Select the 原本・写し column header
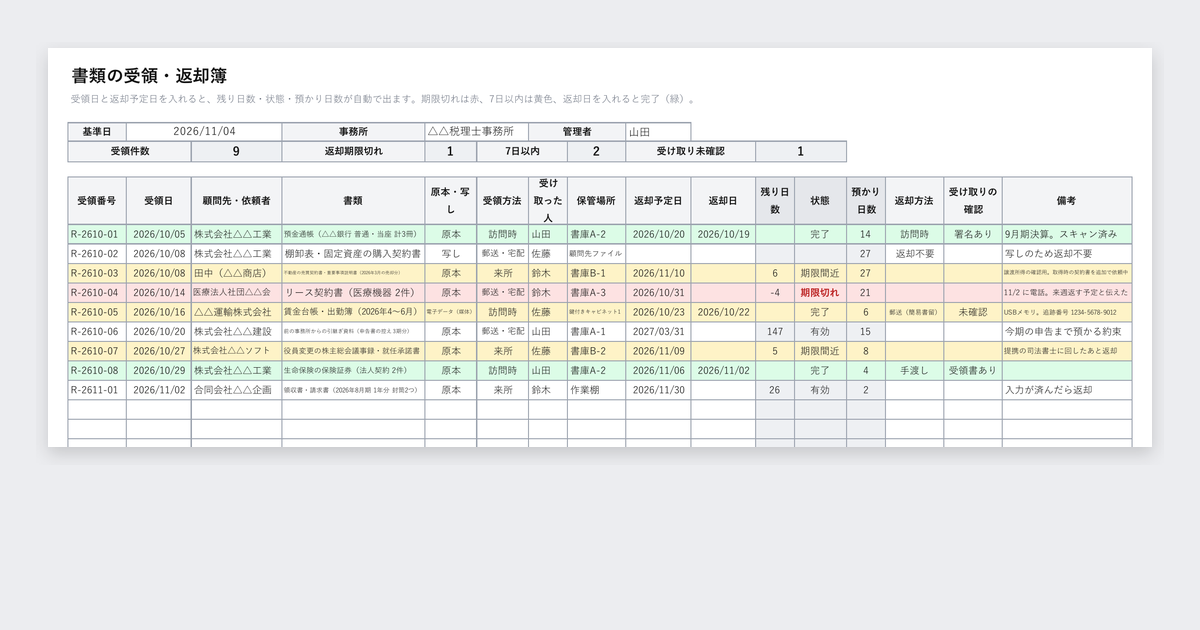The width and height of the screenshot is (1200, 630). pyautogui.click(x=451, y=201)
